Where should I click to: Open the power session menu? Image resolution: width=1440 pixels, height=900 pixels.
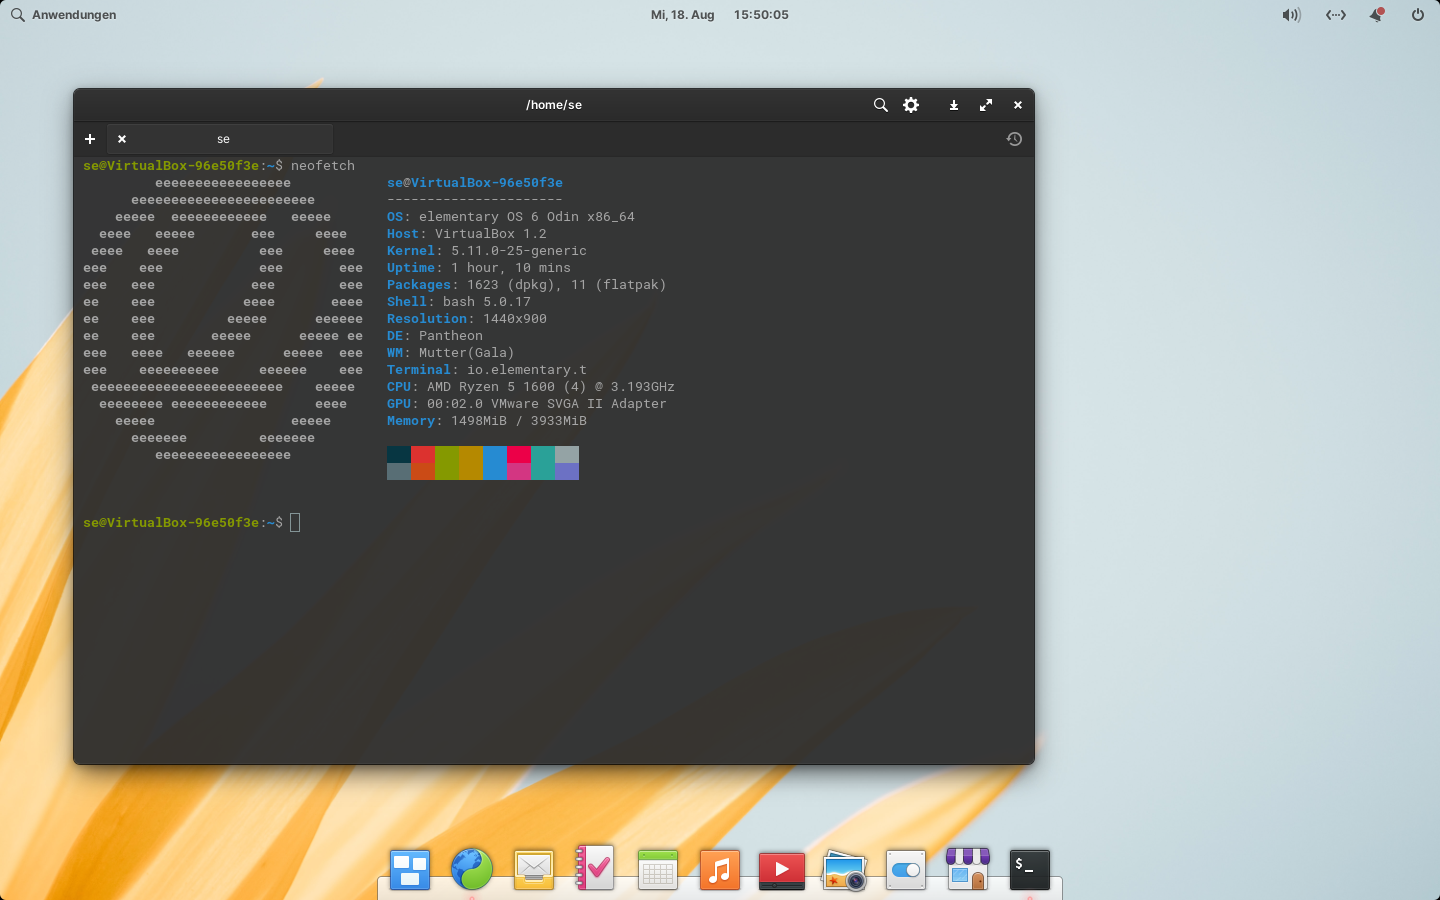pyautogui.click(x=1418, y=15)
